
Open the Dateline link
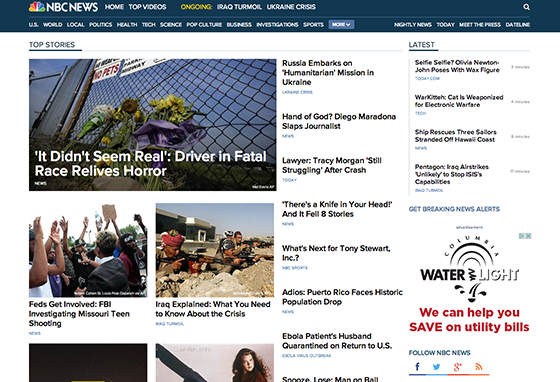pos(518,25)
